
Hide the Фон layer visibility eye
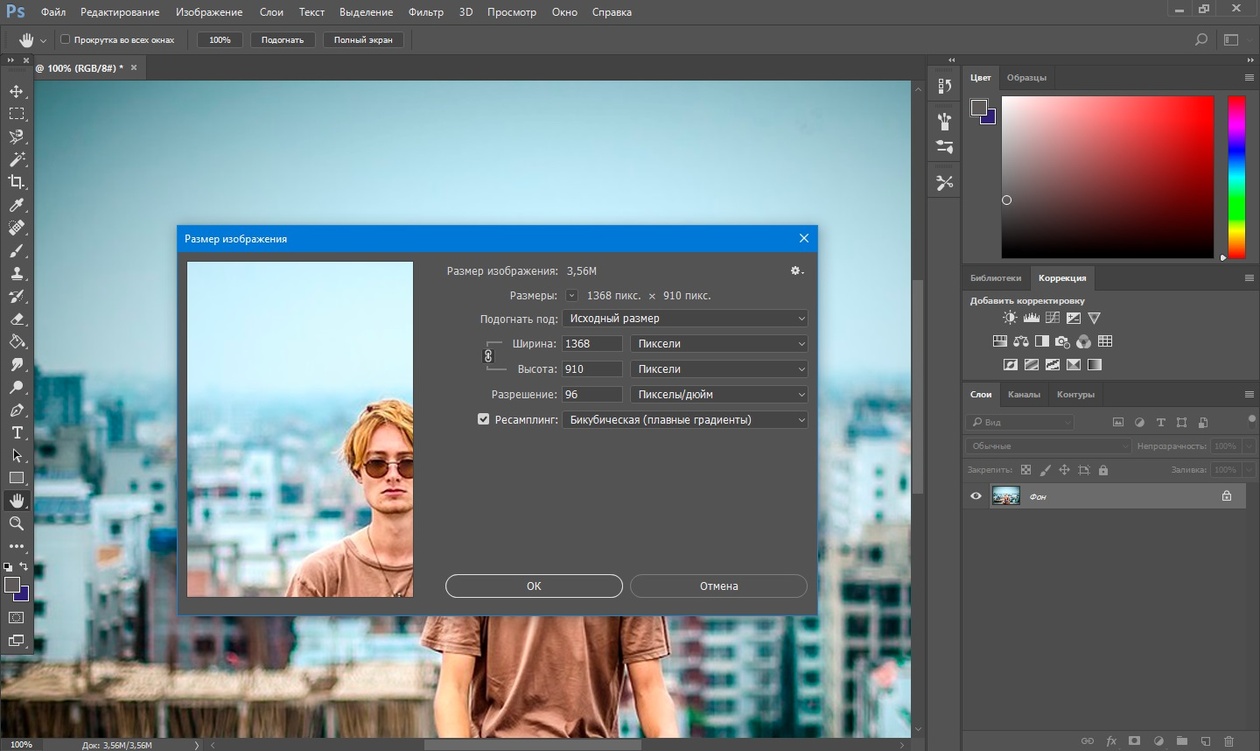pyautogui.click(x=977, y=496)
